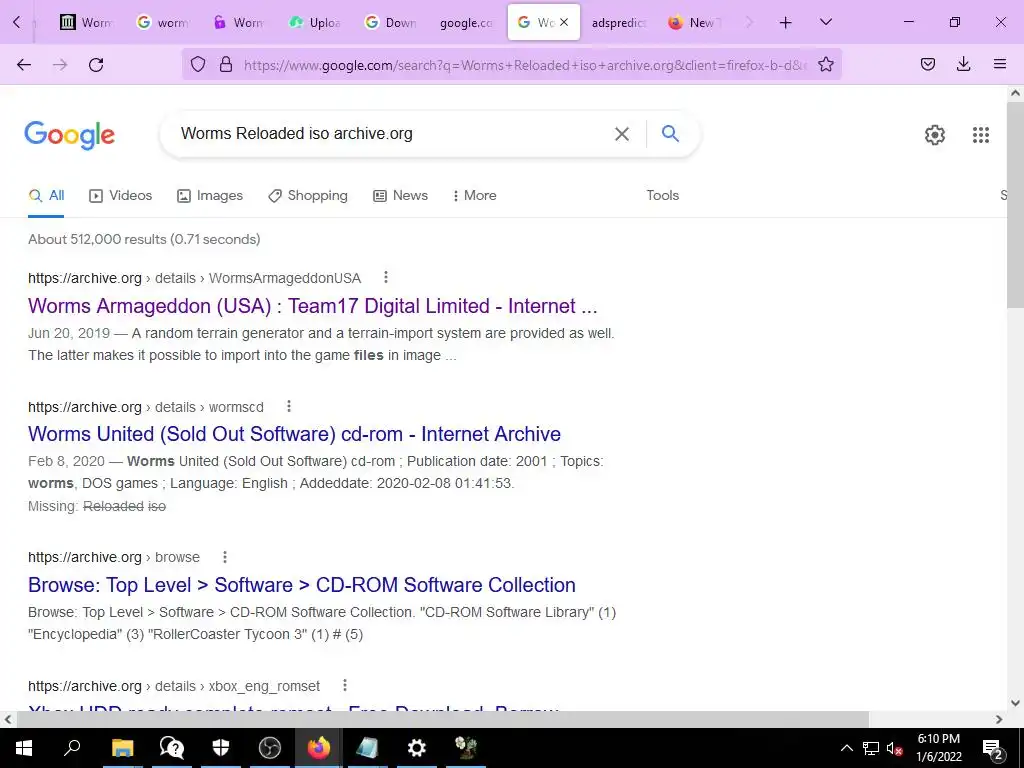
Task: Switch to the New Tab tab
Action: (694, 22)
